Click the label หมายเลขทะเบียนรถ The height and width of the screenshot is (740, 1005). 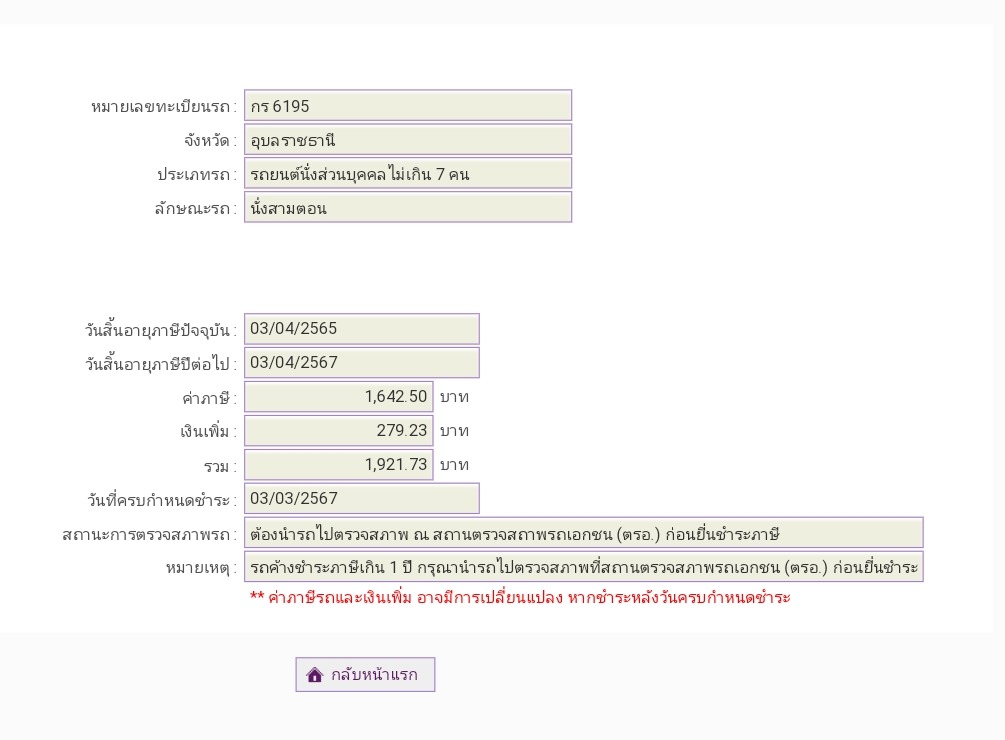pyautogui.click(x=163, y=107)
